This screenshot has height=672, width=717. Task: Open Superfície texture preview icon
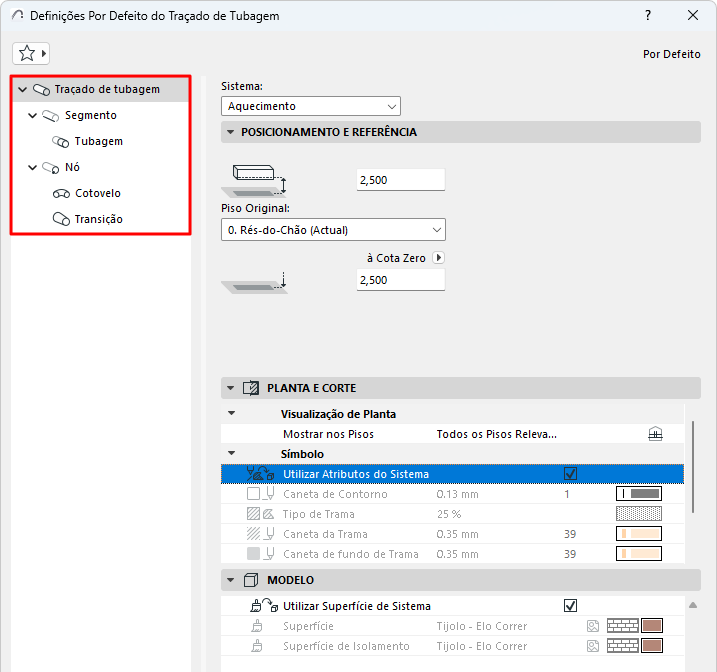pyautogui.click(x=593, y=626)
